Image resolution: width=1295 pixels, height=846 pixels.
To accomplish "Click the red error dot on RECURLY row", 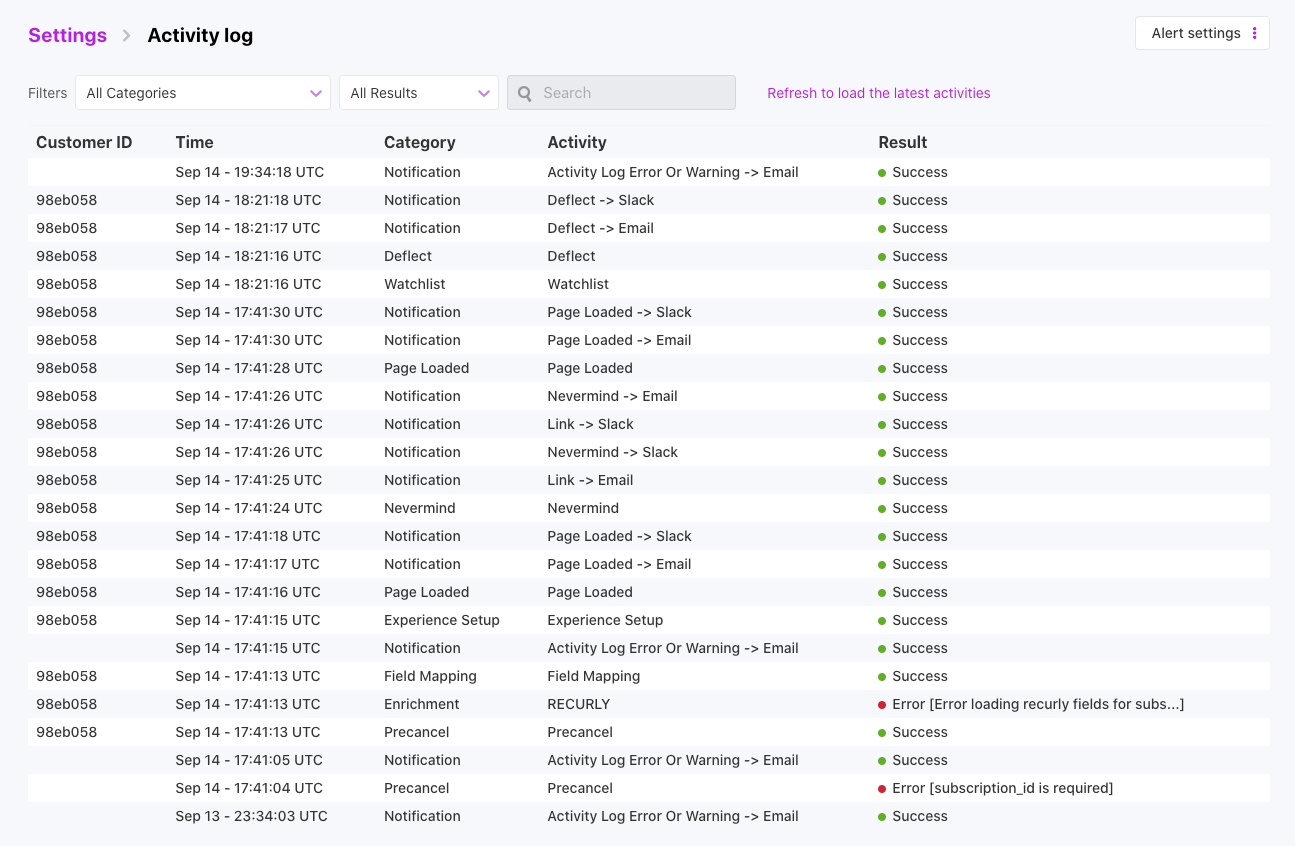I will [x=884, y=704].
